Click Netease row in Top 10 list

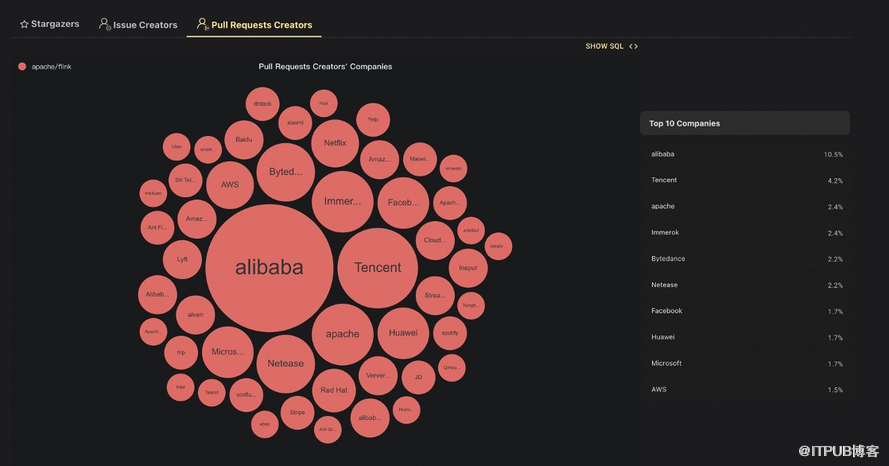coord(745,285)
